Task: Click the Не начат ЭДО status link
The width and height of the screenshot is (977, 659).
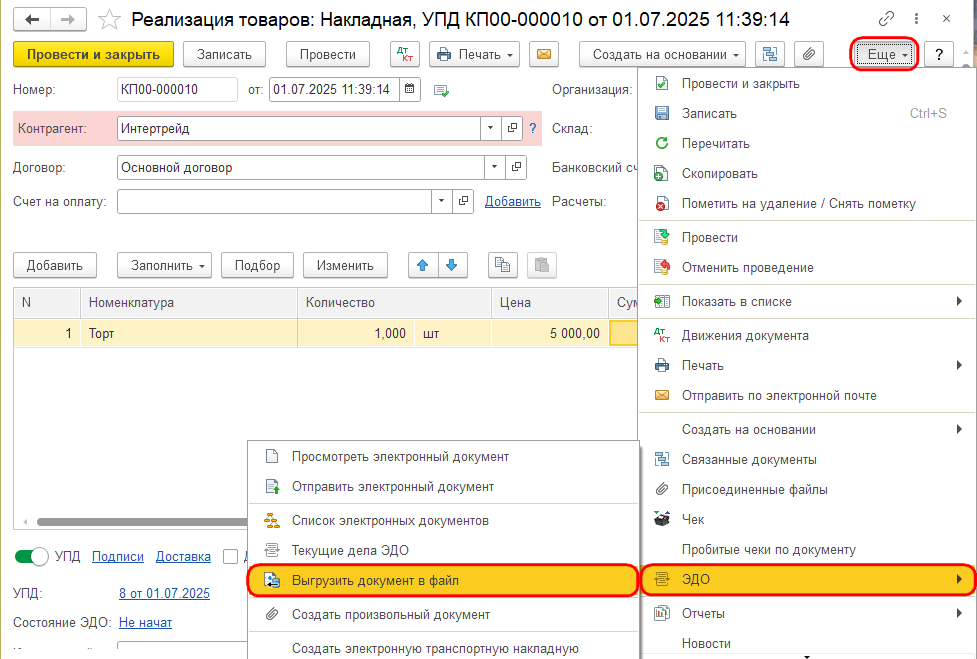Action: pyautogui.click(x=145, y=622)
